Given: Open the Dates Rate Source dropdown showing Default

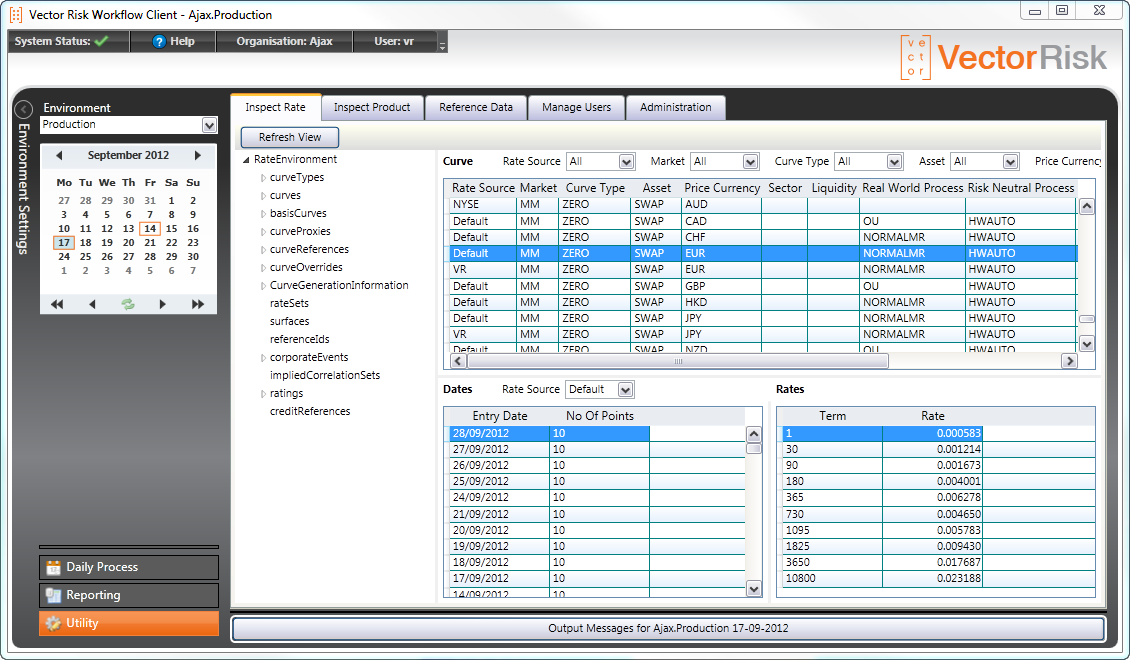Looking at the screenshot, I should [626, 390].
